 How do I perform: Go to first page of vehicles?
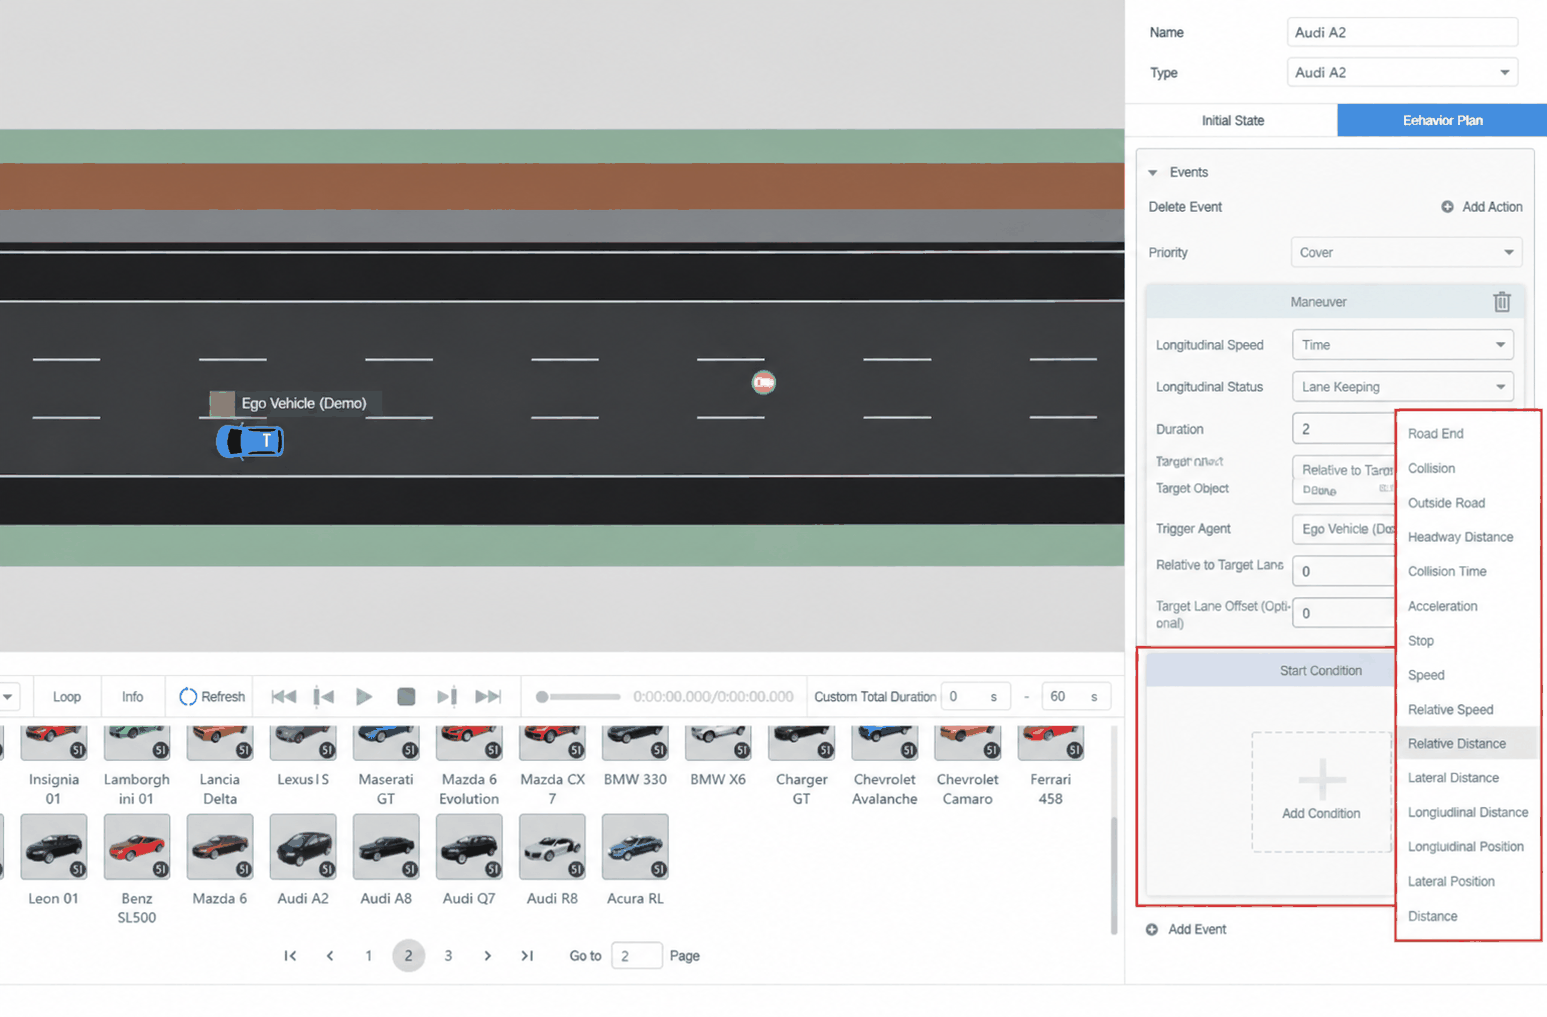click(290, 956)
